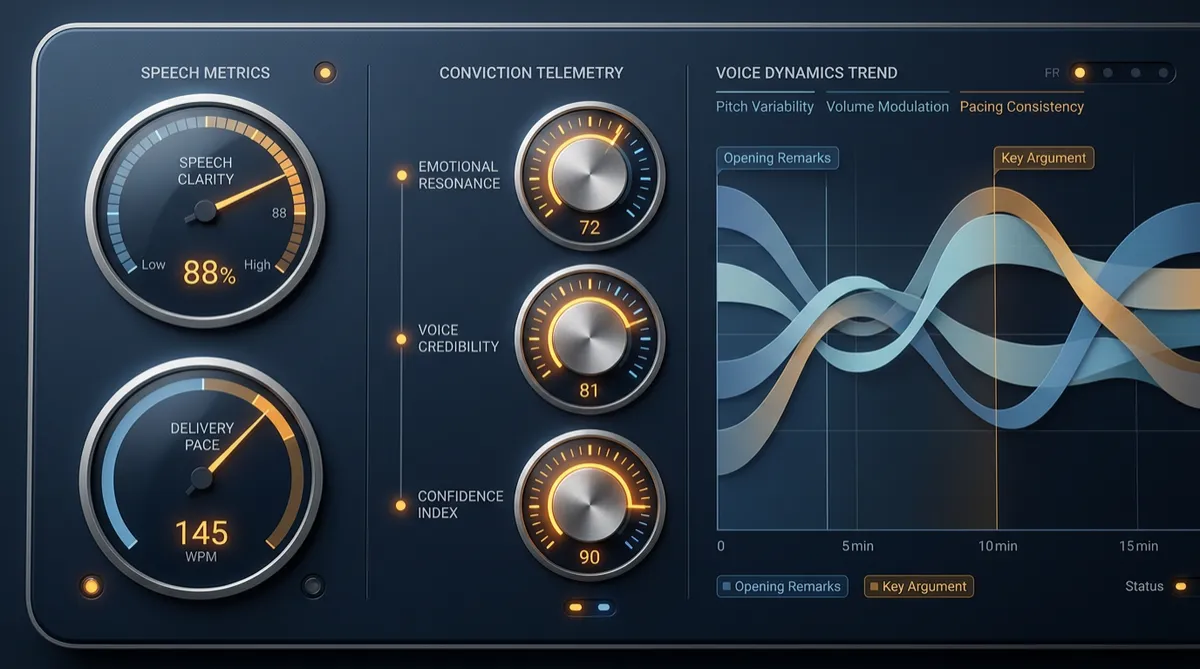The image size is (1200, 669).
Task: Click the 88% clarity readout
Action: [x=209, y=272]
